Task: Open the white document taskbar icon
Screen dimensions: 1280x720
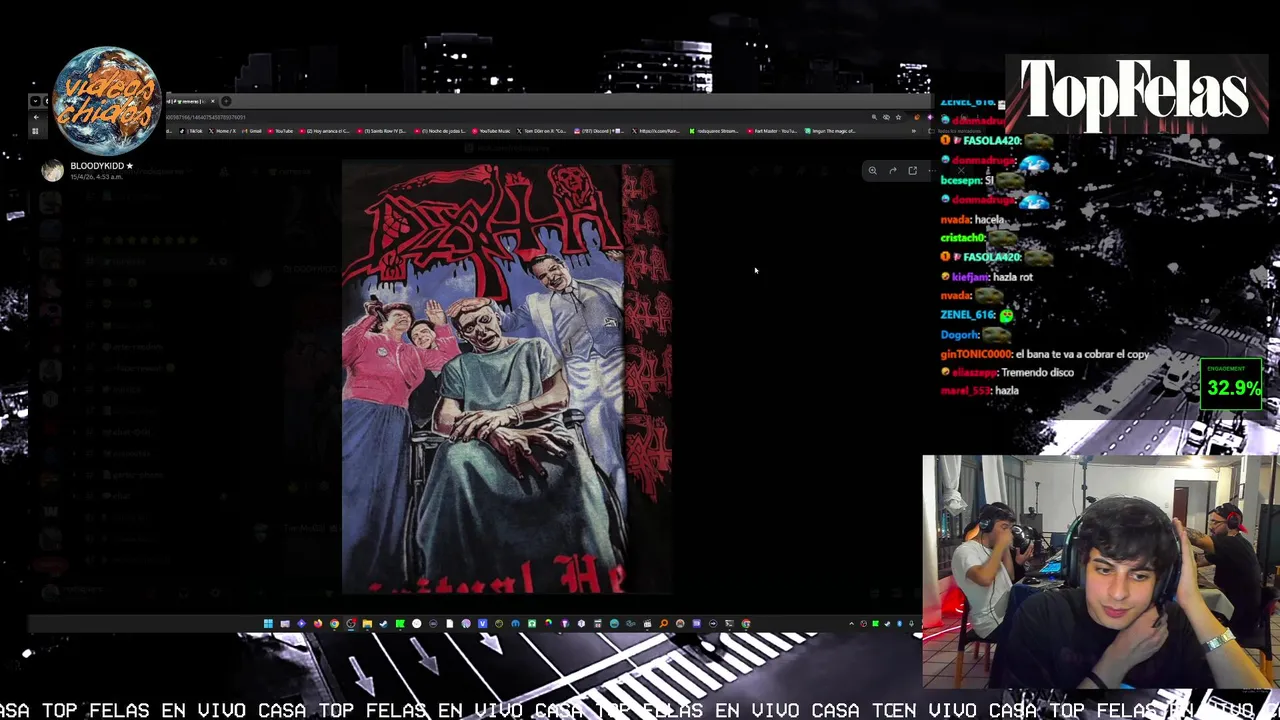Action: click(449, 624)
